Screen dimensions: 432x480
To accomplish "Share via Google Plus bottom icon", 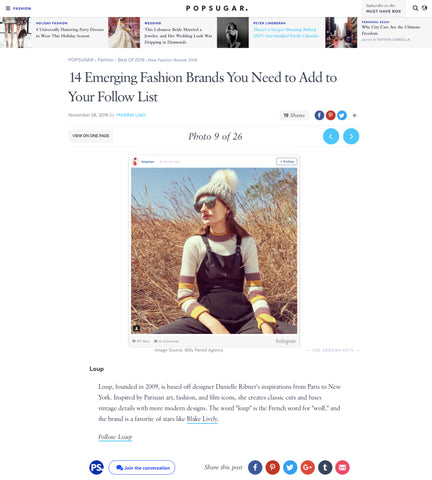I will coord(307,467).
